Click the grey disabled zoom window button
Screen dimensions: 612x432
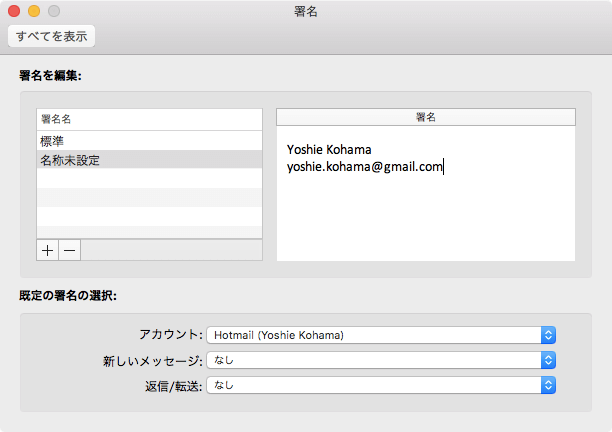click(x=54, y=11)
